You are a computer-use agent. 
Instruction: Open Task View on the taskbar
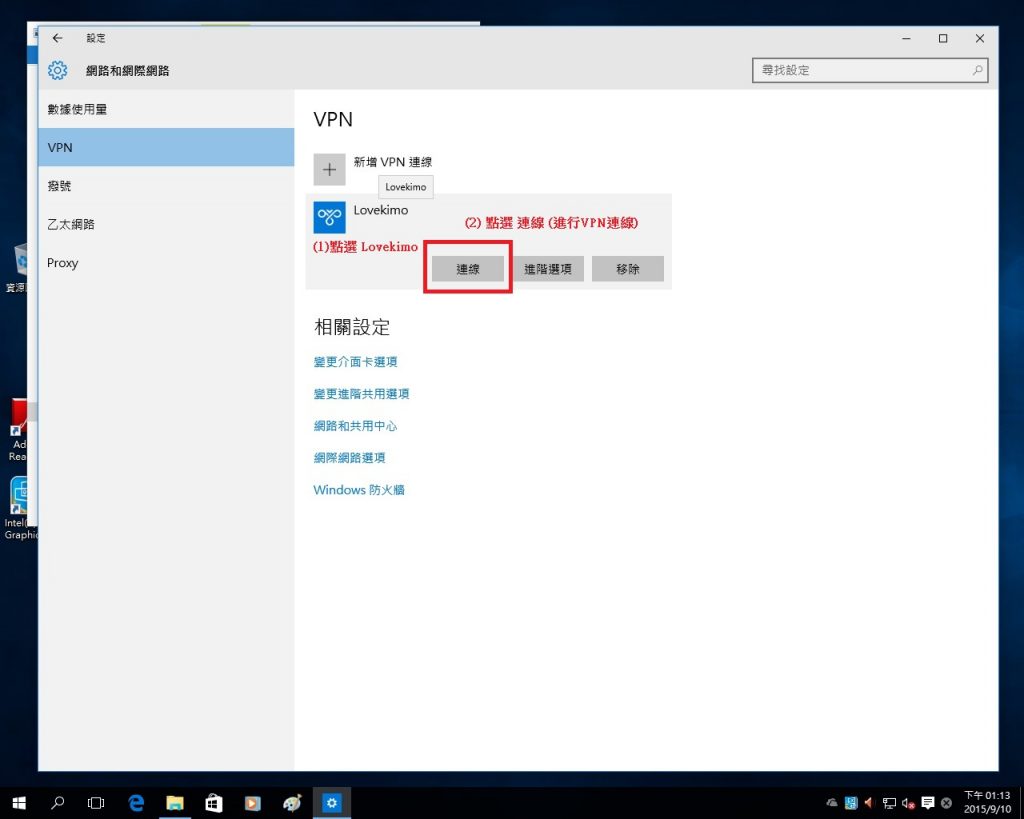[96, 802]
